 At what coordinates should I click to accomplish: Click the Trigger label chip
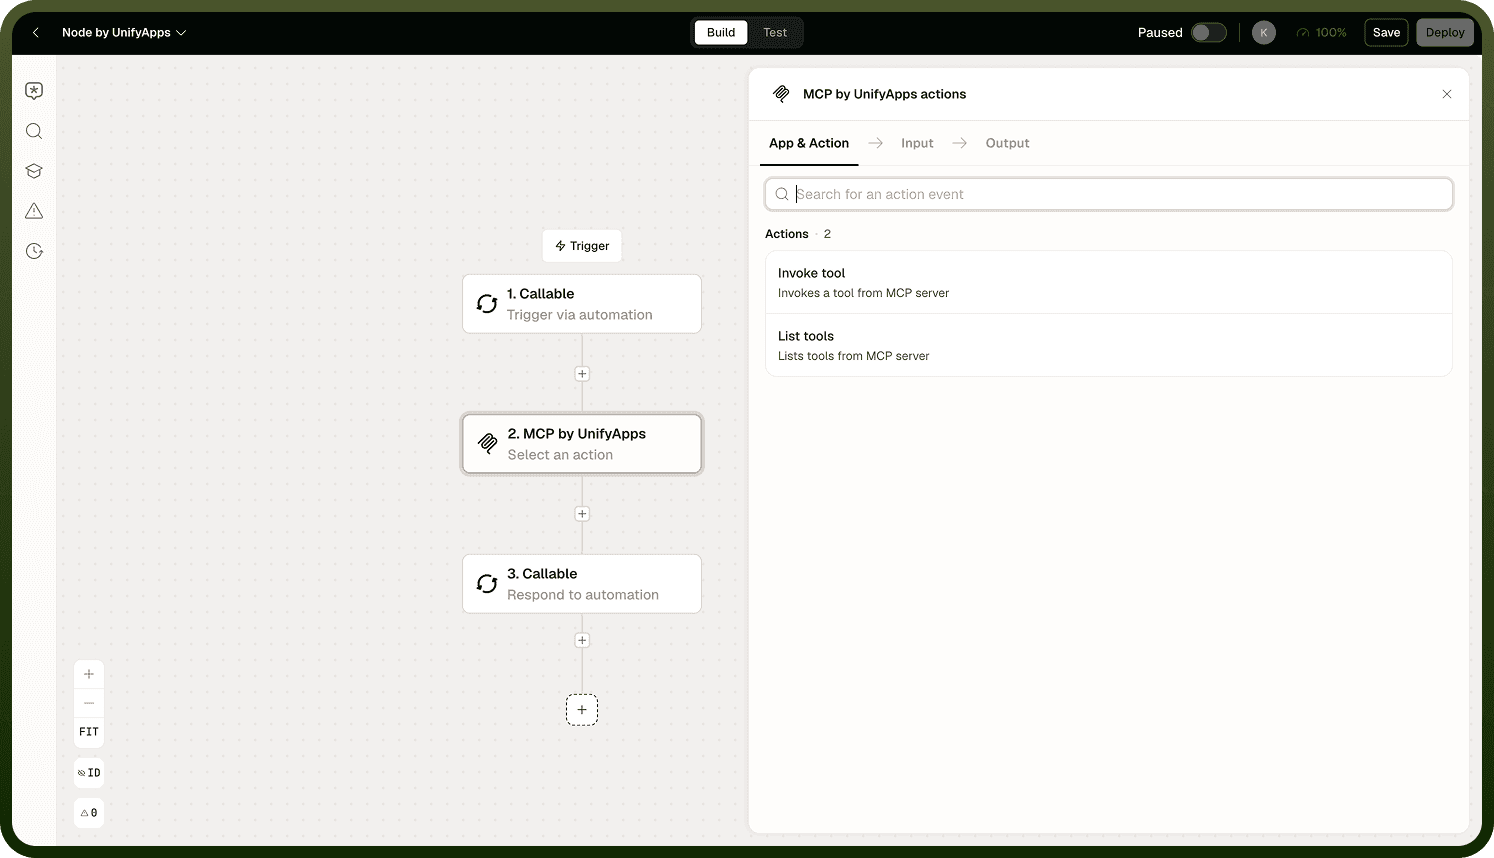point(582,246)
